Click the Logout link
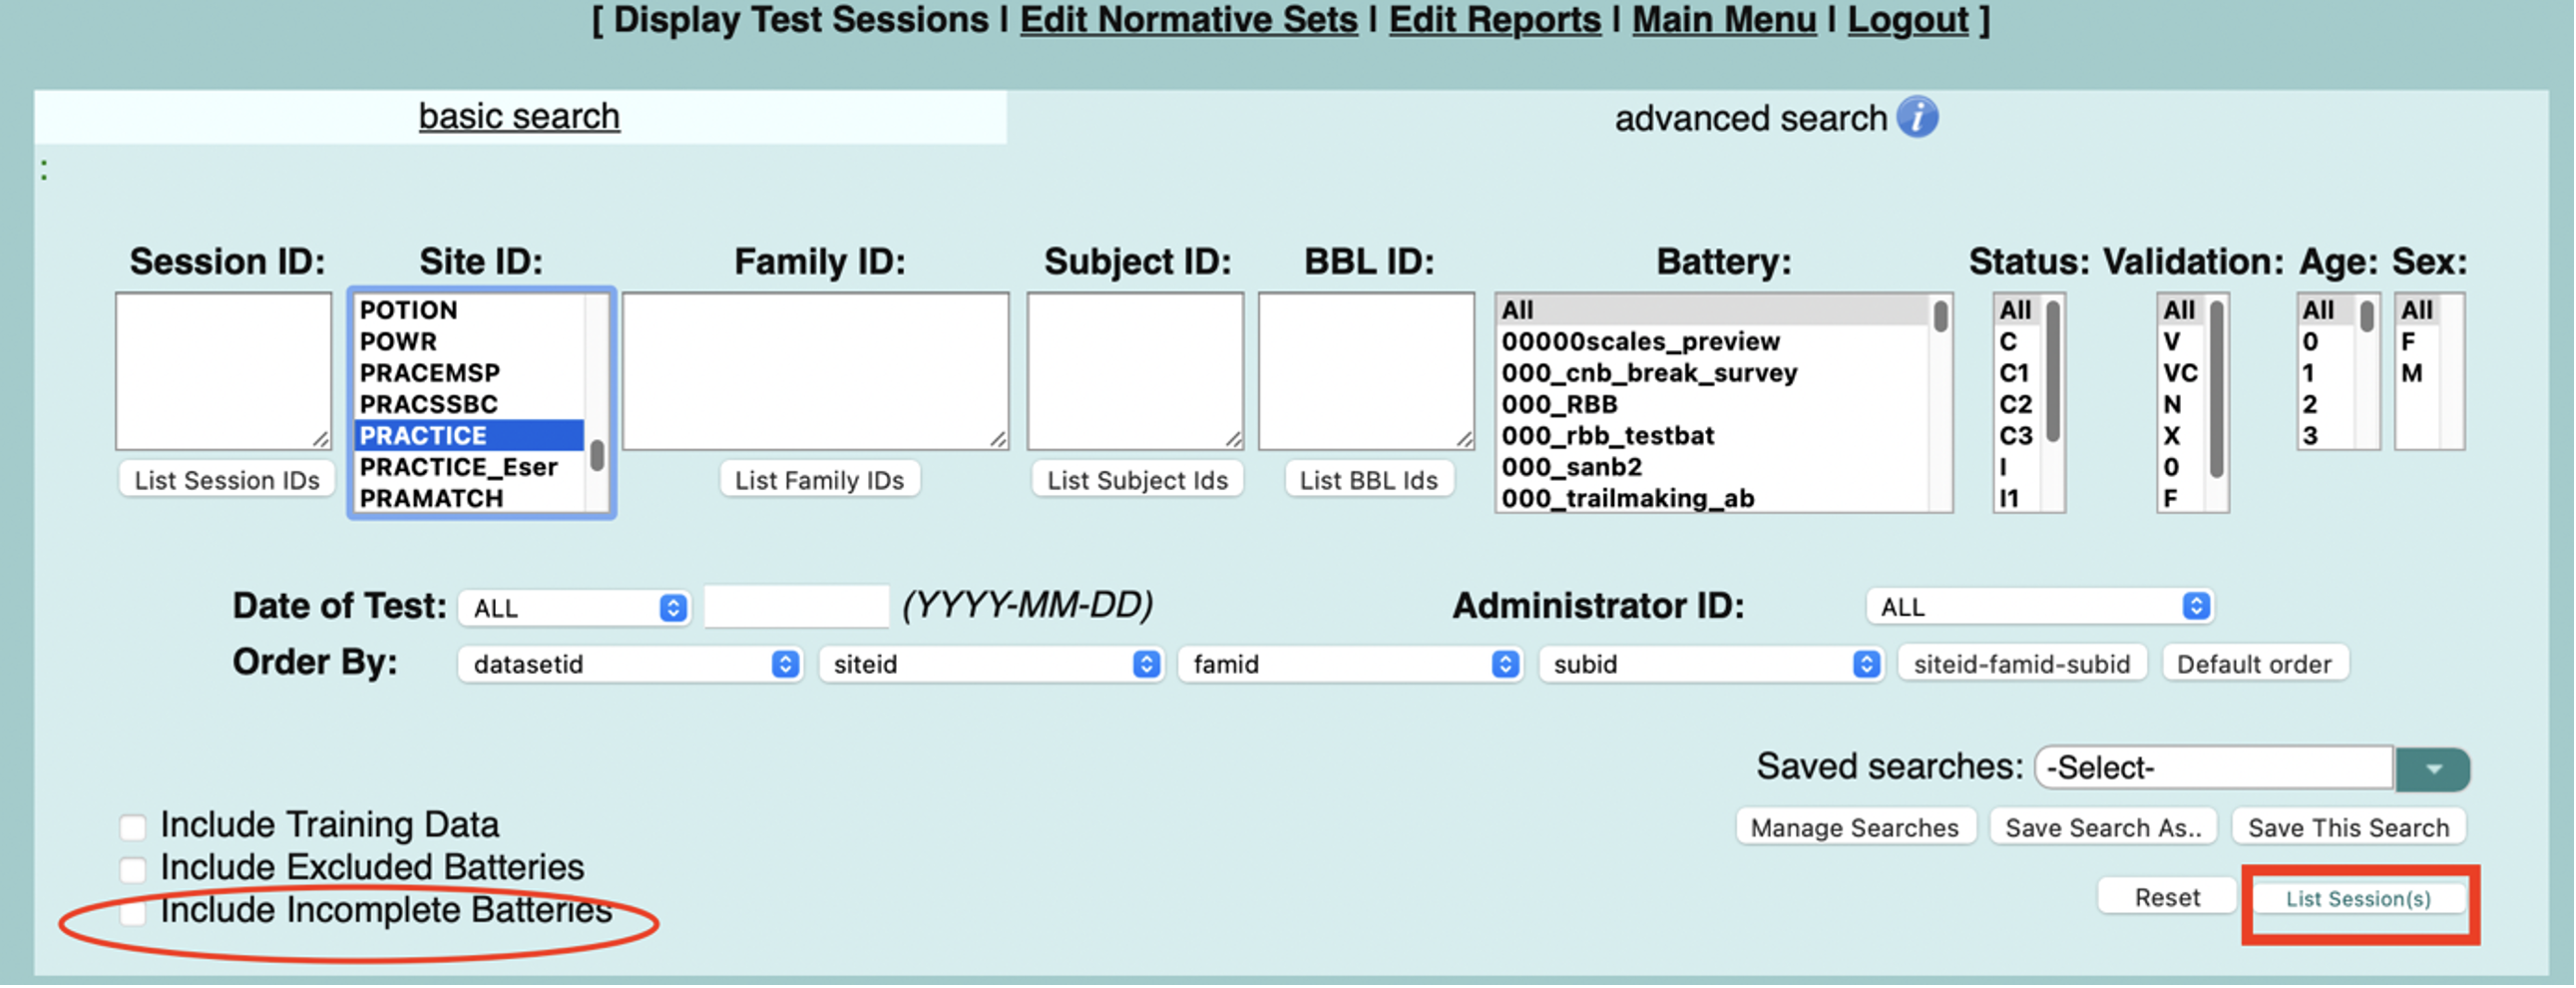Image resolution: width=2576 pixels, height=988 pixels. click(1909, 20)
